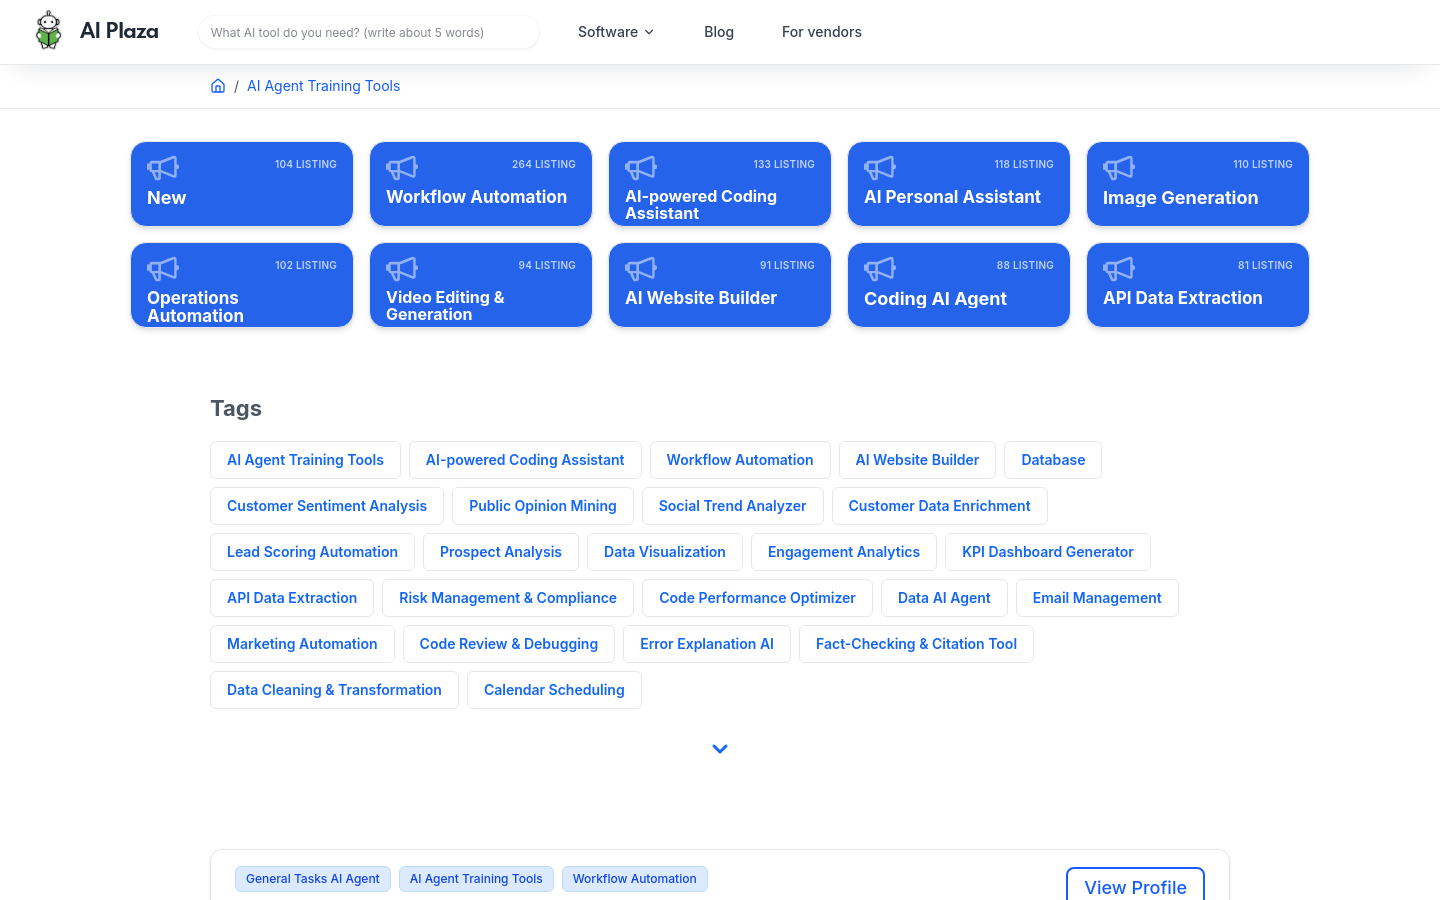Image resolution: width=1440 pixels, height=900 pixels.
Task: Click the View Profile button
Action: click(x=1135, y=885)
